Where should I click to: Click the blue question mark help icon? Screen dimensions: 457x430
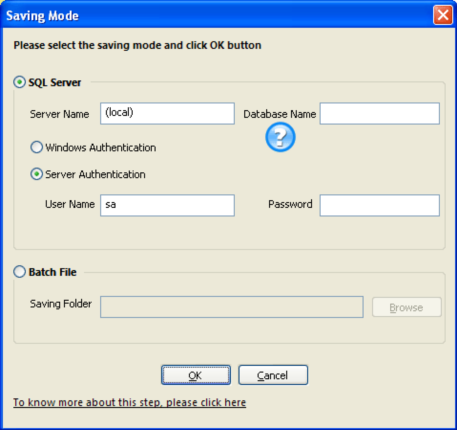click(280, 137)
